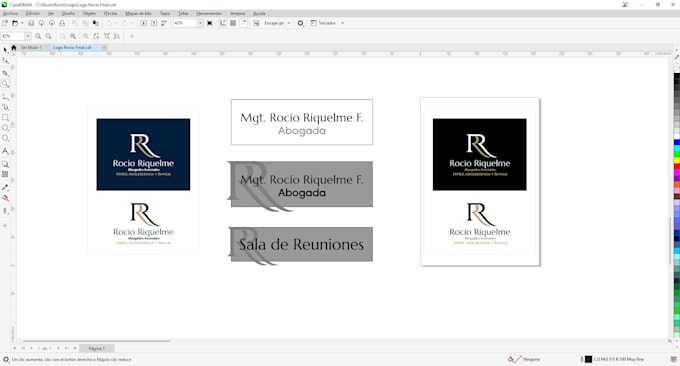This screenshot has width=680, height=366.
Task: Click the horizontal scrollbar at bottom
Action: click(x=96, y=341)
